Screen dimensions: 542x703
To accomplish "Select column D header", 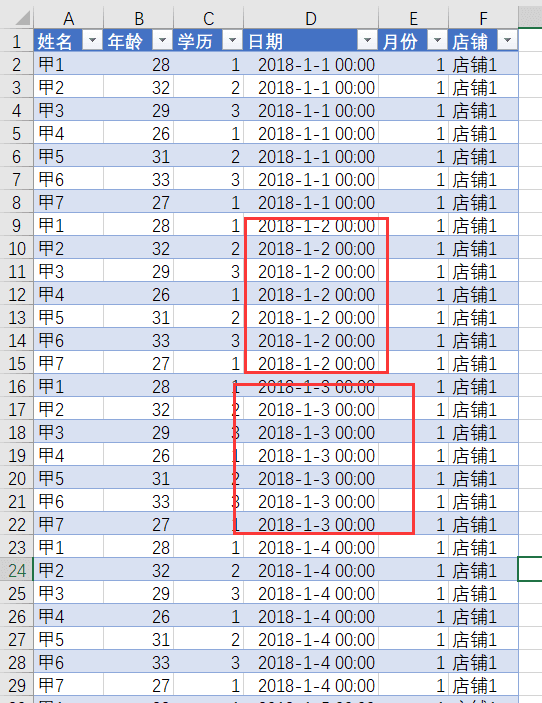I will click(311, 18).
